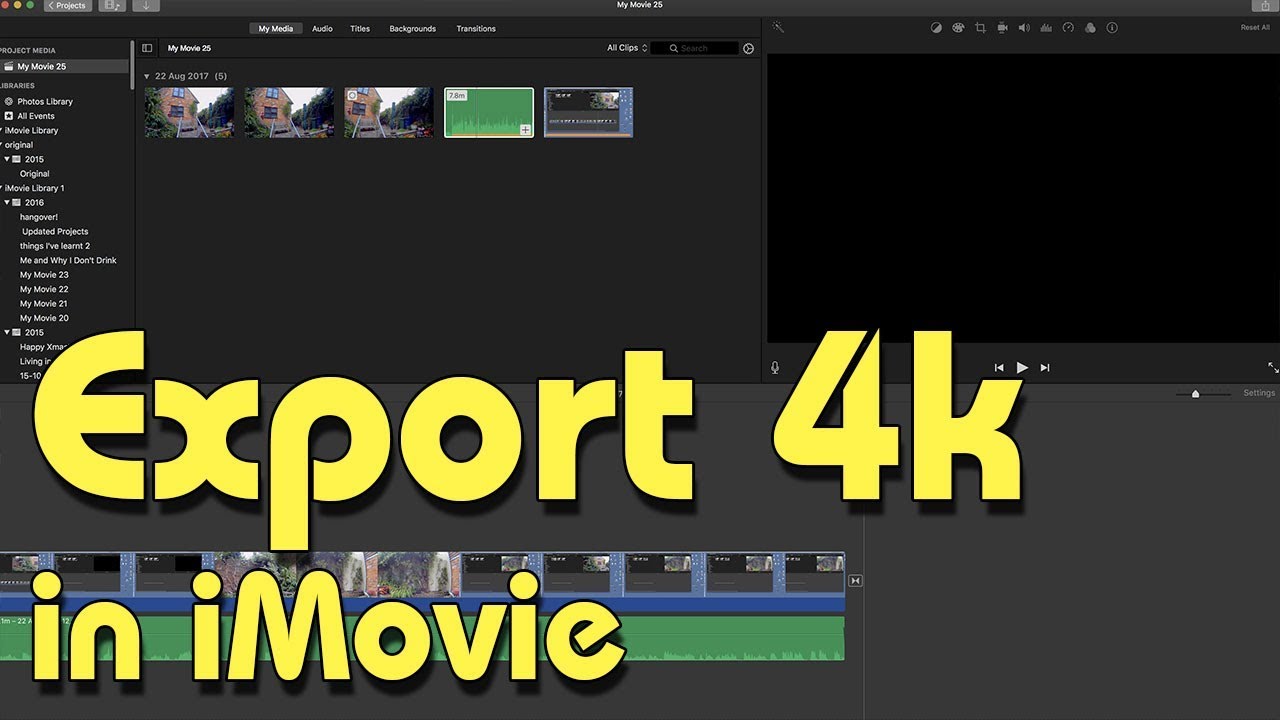Open timeline Settings

[1259, 393]
